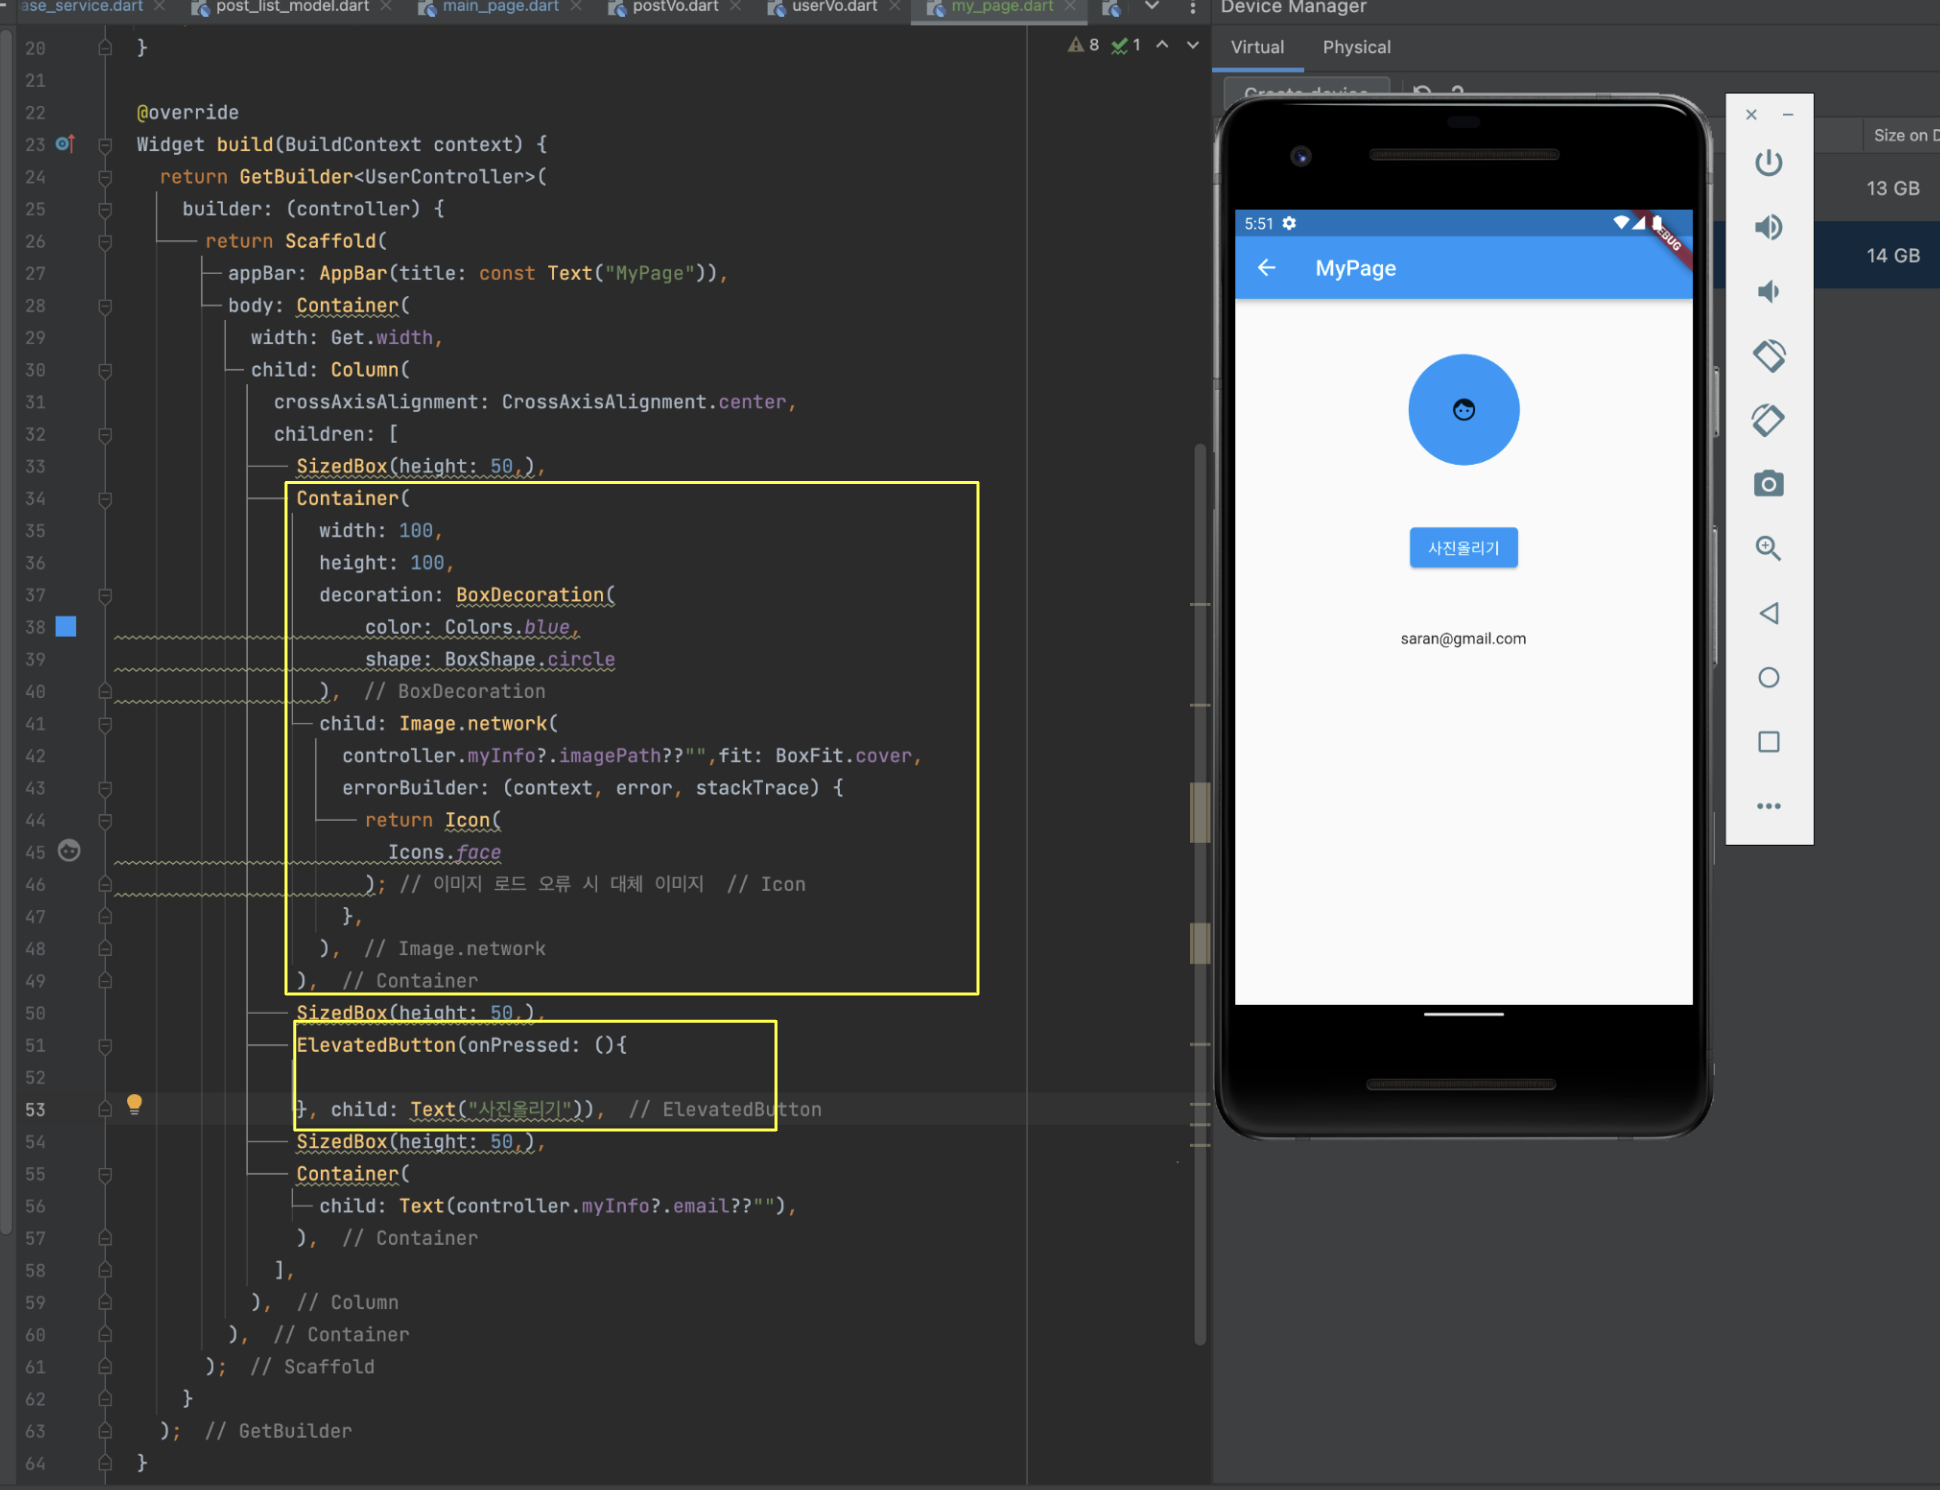Tap the 사진올리기 button in the emulator

click(1463, 548)
